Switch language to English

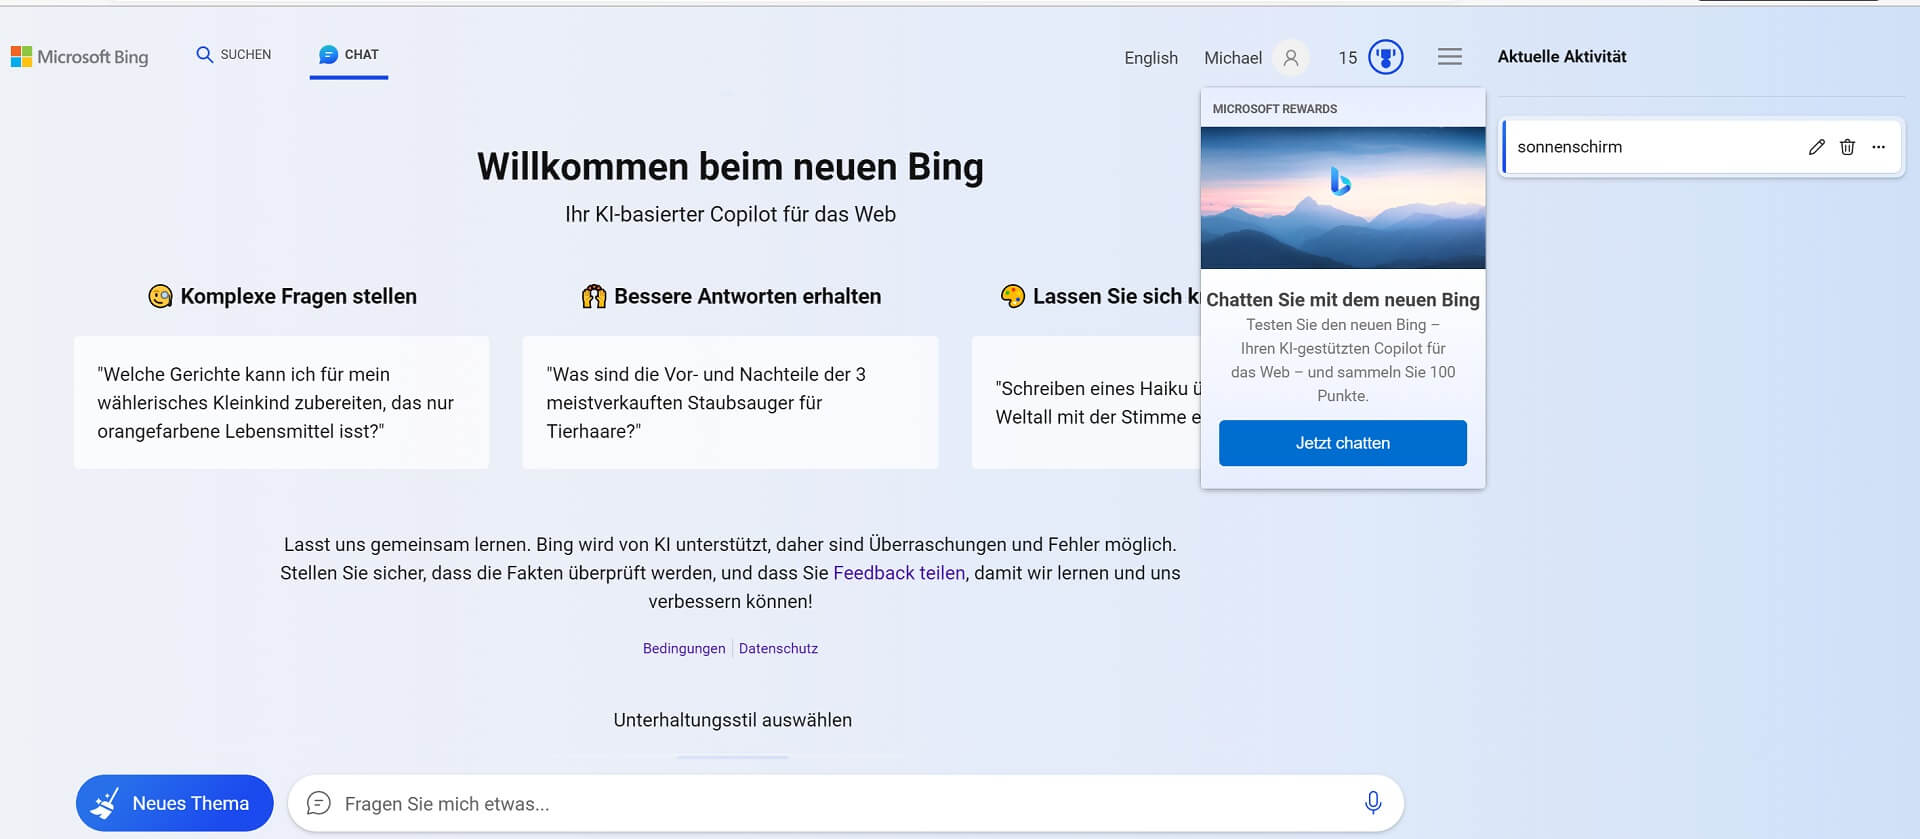pyautogui.click(x=1151, y=58)
